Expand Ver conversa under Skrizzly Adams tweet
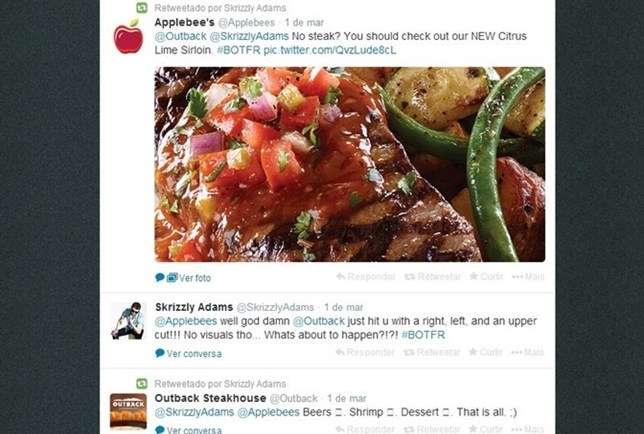644x434 pixels. coord(194,354)
